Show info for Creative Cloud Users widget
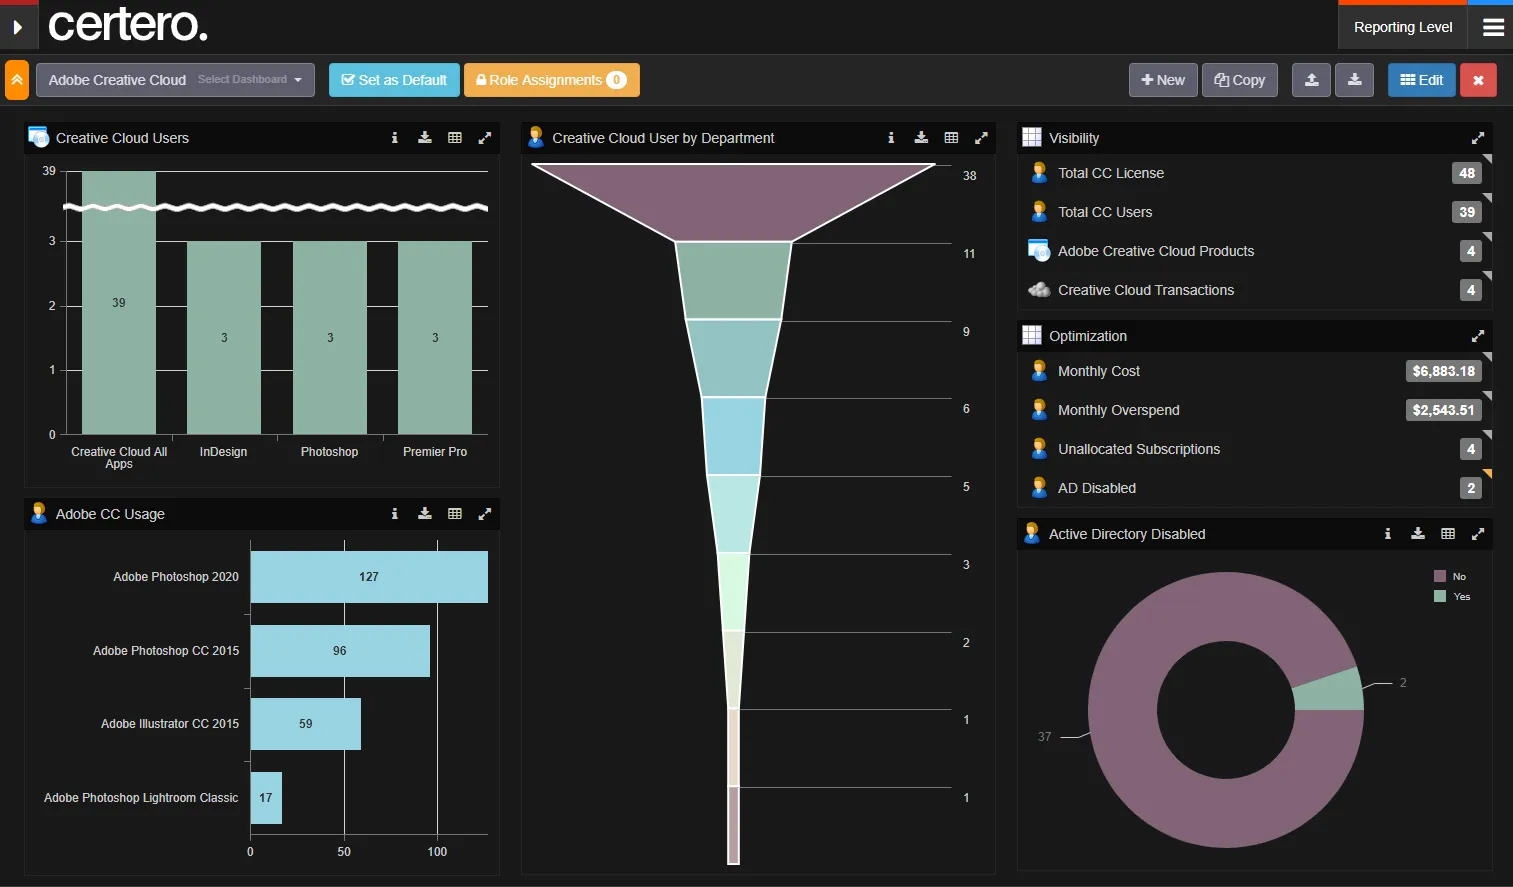Viewport: 1513px width, 887px height. pyautogui.click(x=395, y=138)
